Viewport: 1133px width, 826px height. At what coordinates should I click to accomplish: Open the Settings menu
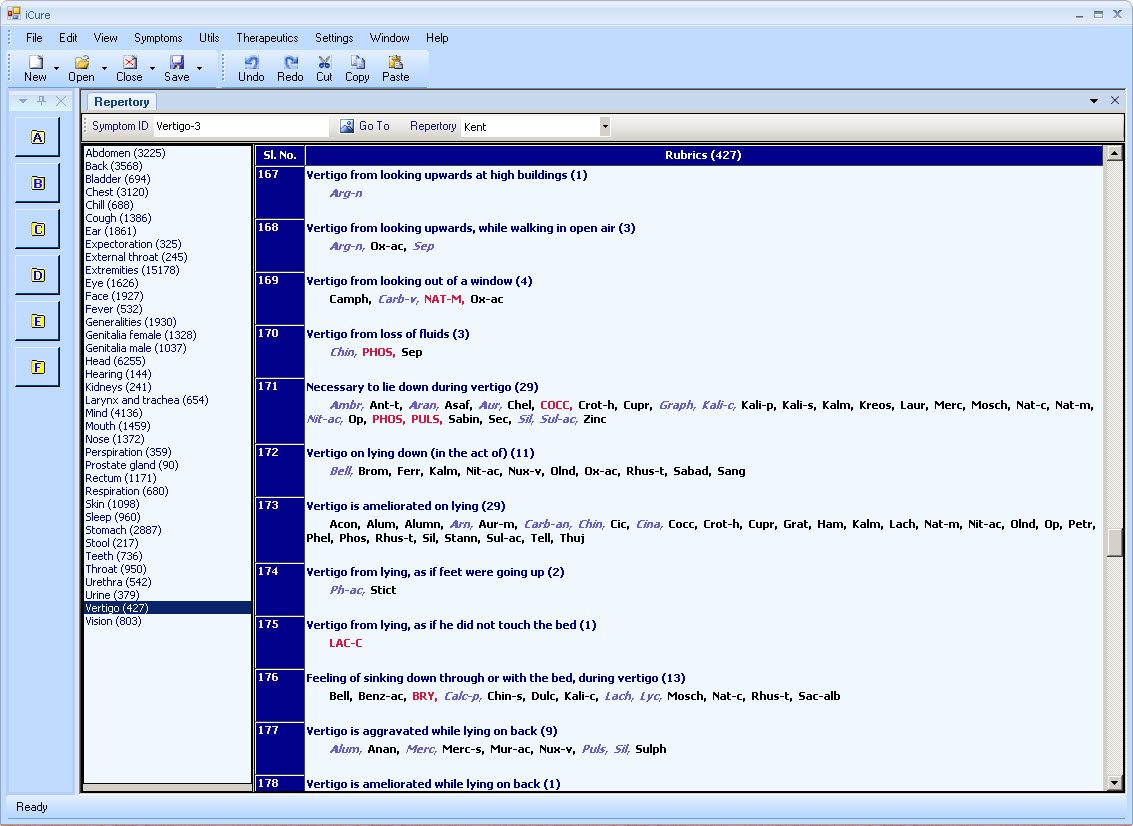[x=334, y=38]
